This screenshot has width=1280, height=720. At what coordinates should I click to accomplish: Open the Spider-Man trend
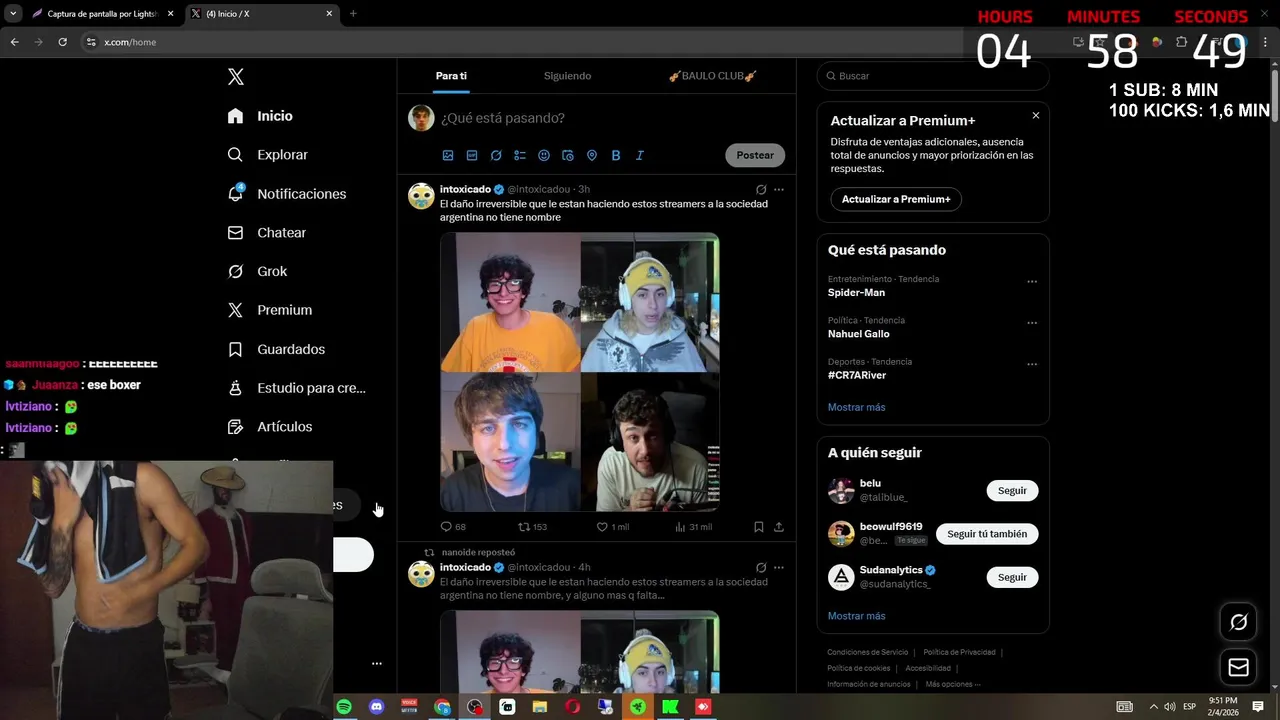pos(856,293)
